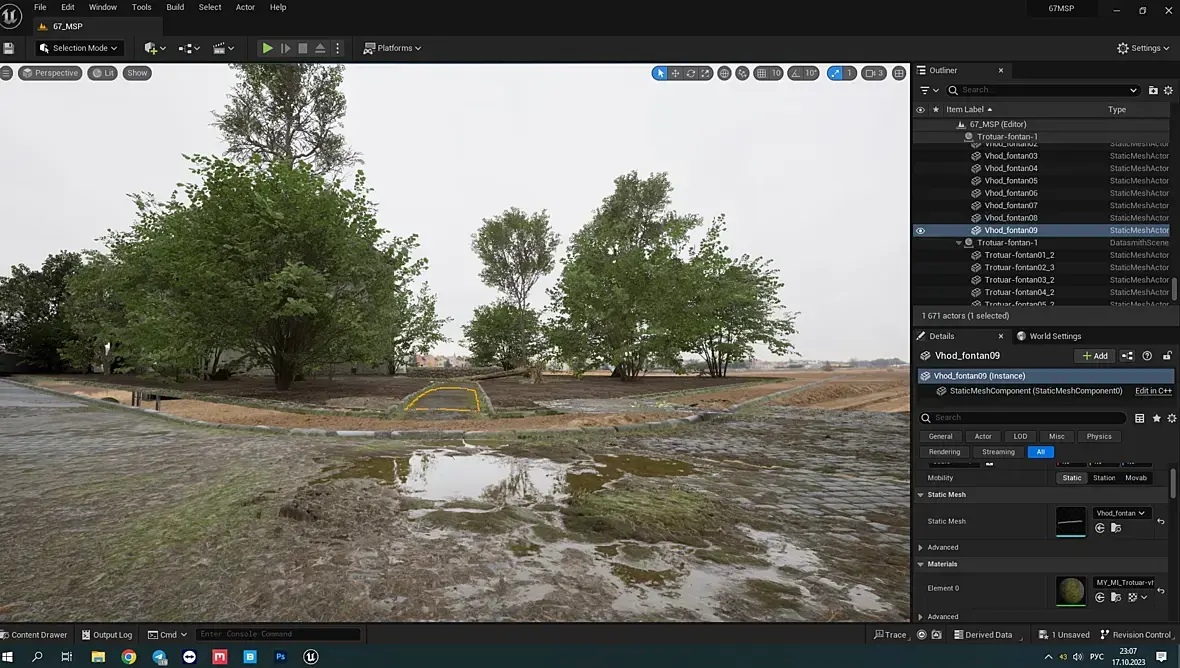Open the Perspective view mode menu
Screen dimensions: 1180x668
point(50,73)
